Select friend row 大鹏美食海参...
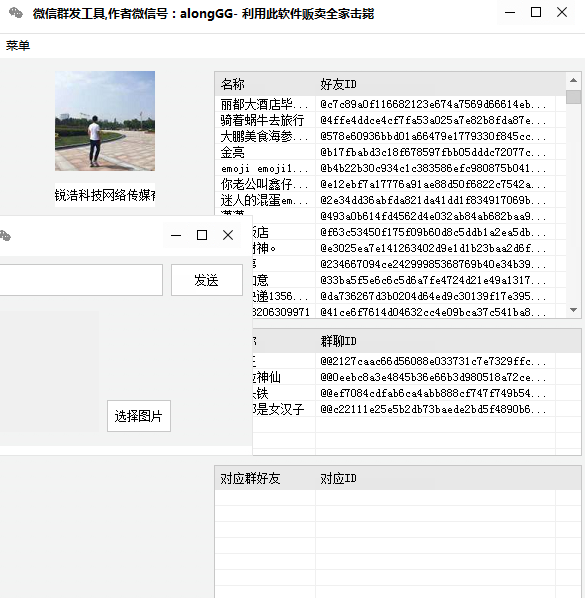 tap(264, 136)
